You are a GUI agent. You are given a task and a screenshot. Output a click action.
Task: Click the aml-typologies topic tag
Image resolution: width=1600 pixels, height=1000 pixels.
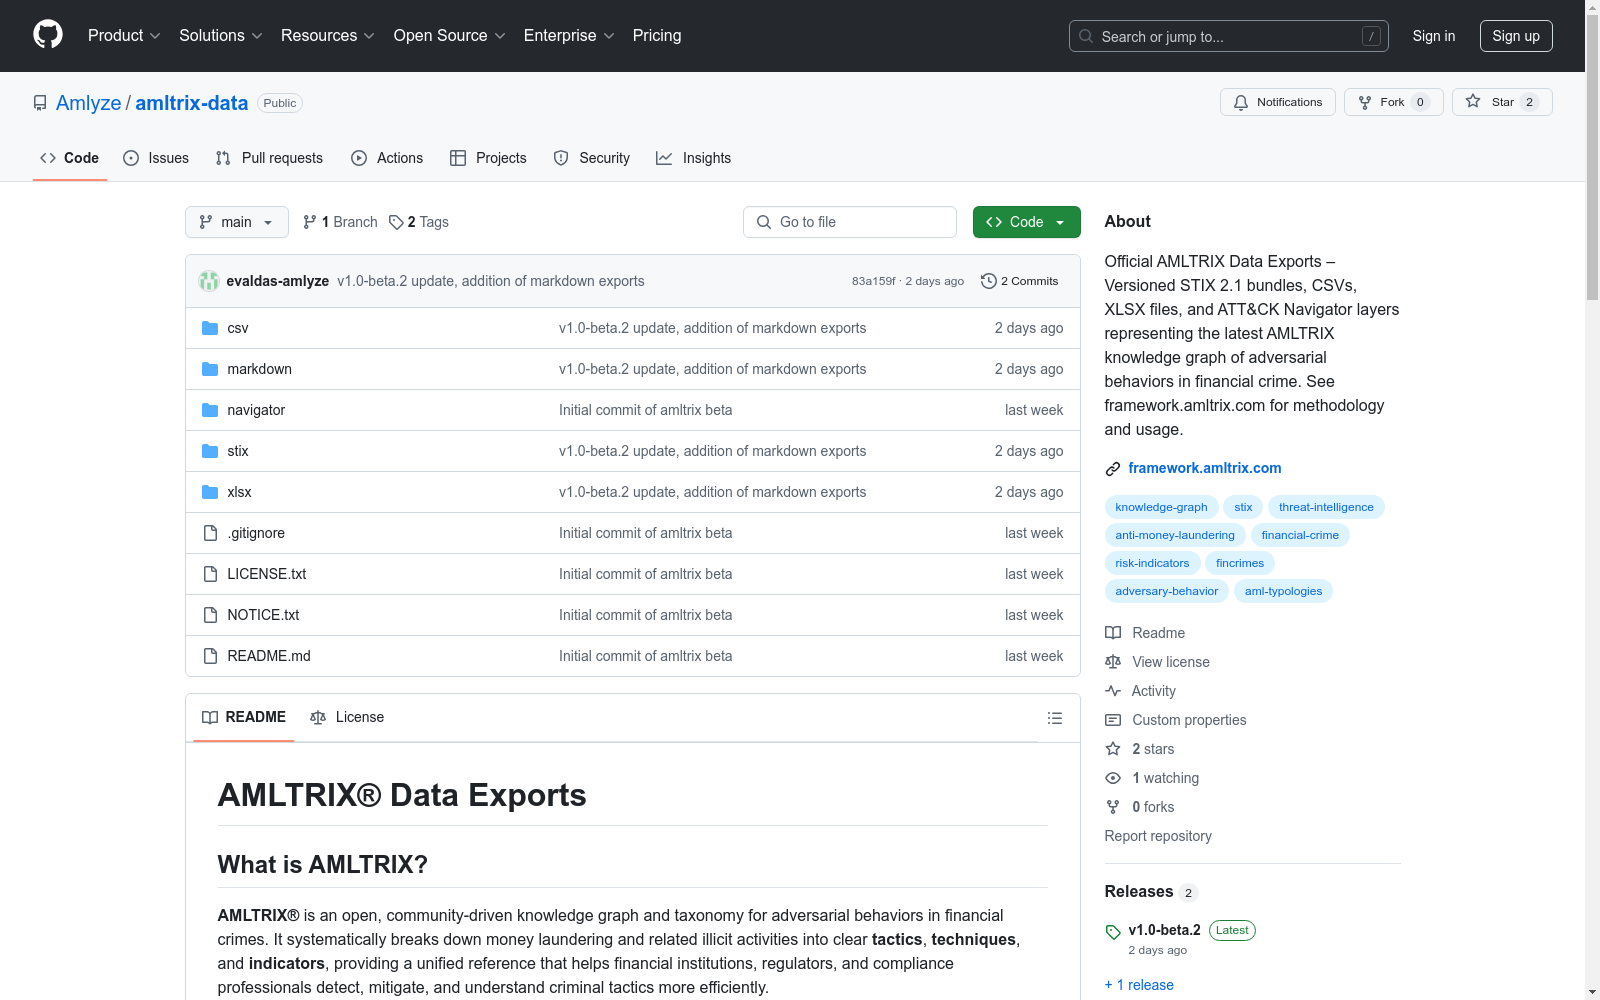pos(1283,591)
